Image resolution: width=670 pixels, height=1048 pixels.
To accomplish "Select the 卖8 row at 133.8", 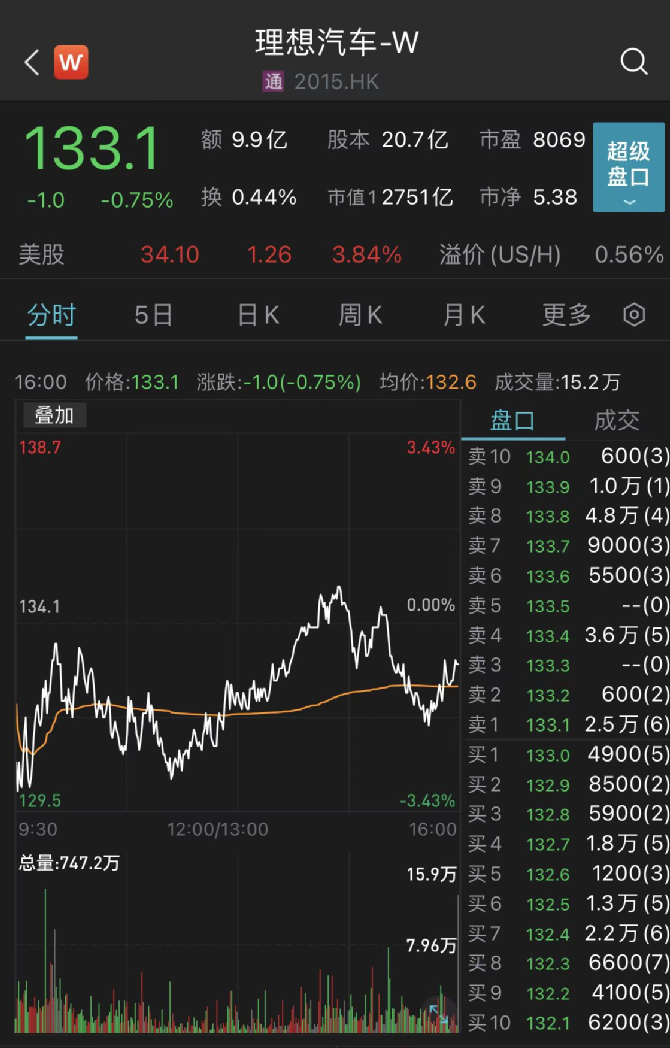I will click(566, 516).
